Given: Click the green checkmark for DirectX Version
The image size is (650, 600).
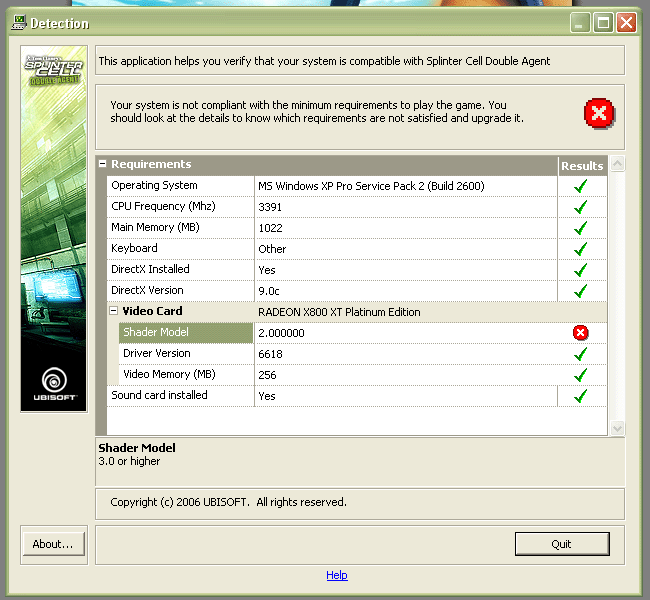Looking at the screenshot, I should click(x=580, y=291).
